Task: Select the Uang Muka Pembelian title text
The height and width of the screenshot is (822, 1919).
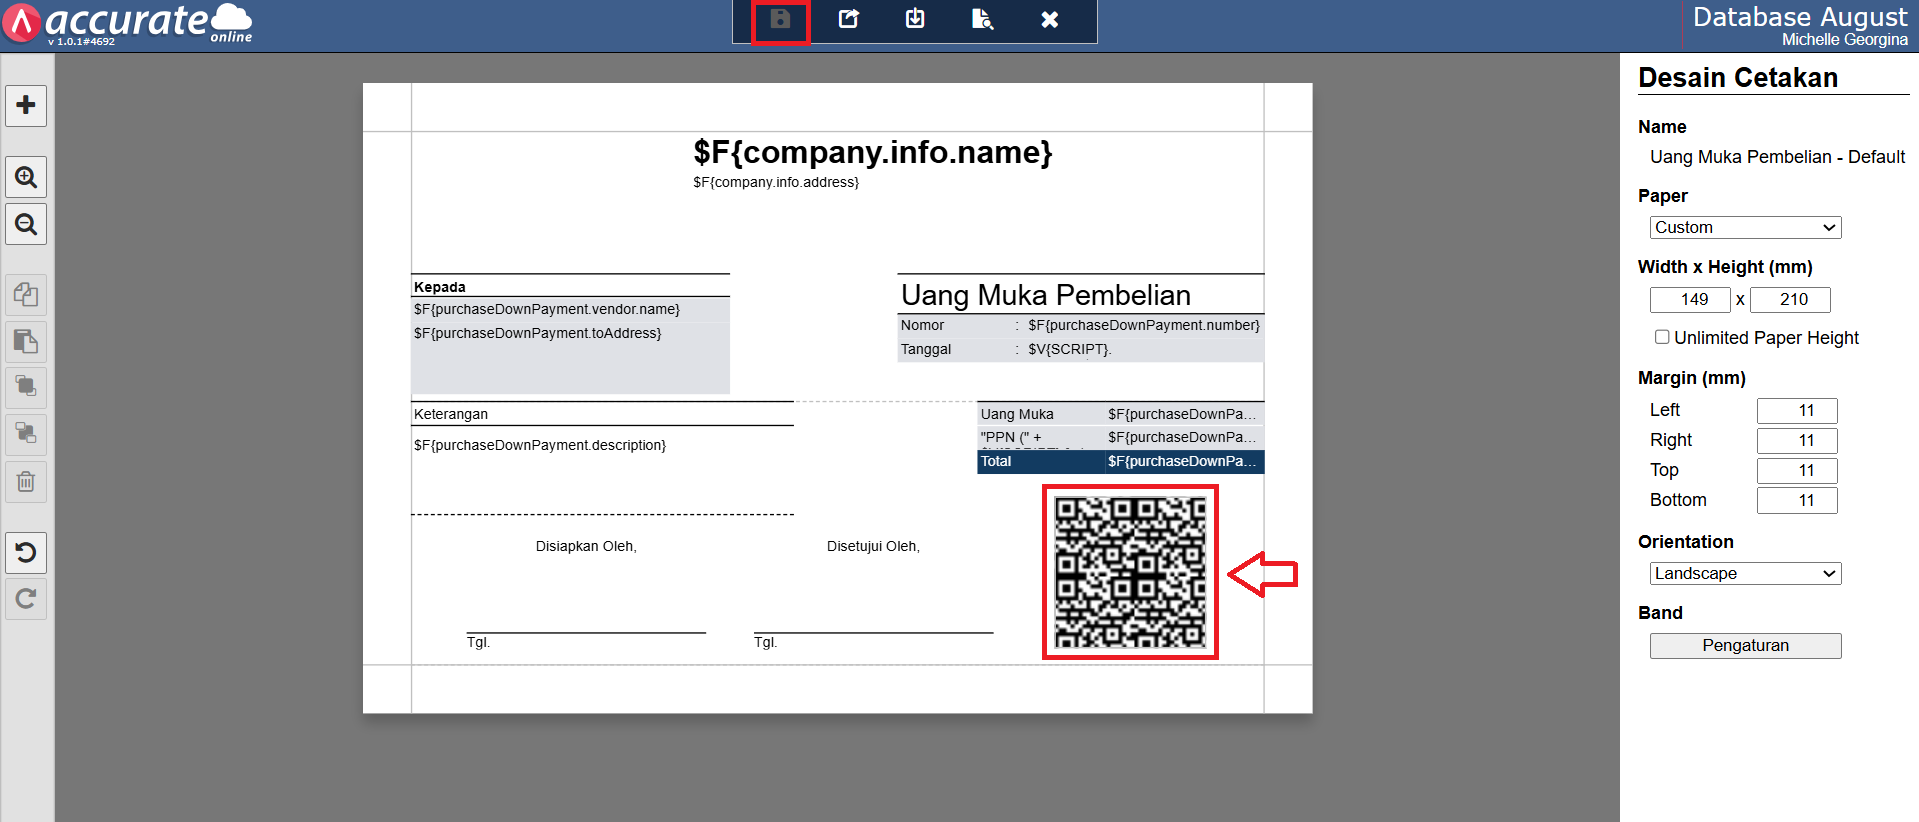Action: (x=1046, y=295)
